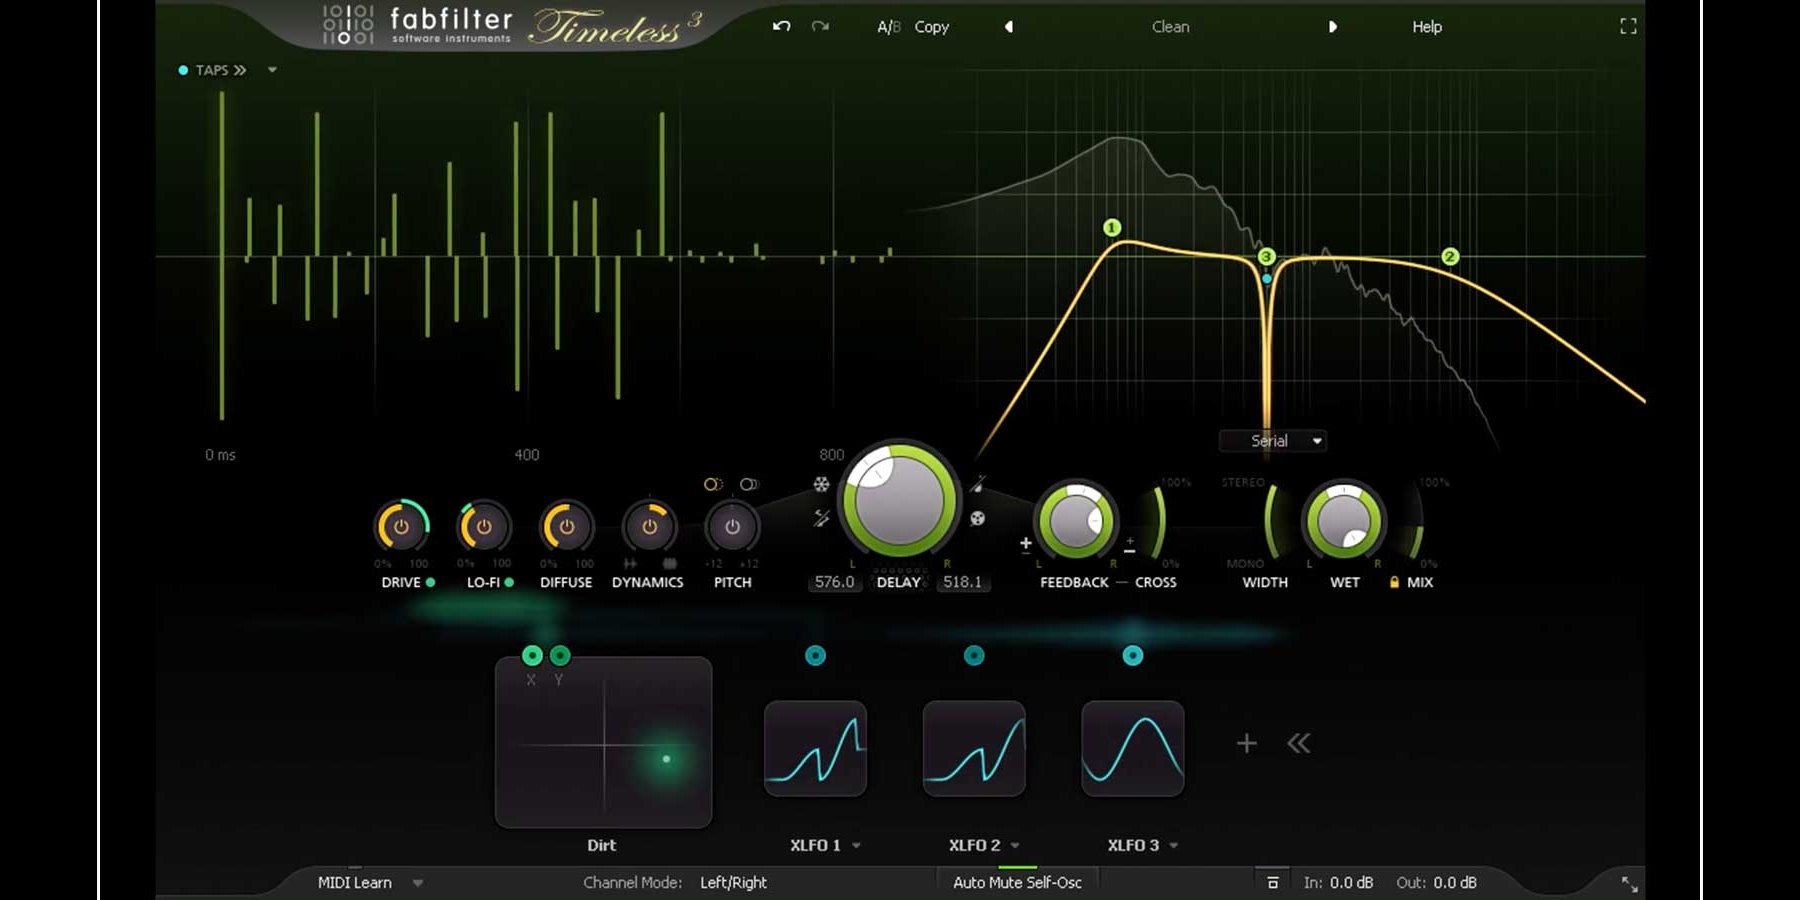
Task: Open the Help menu
Action: coord(1426,27)
